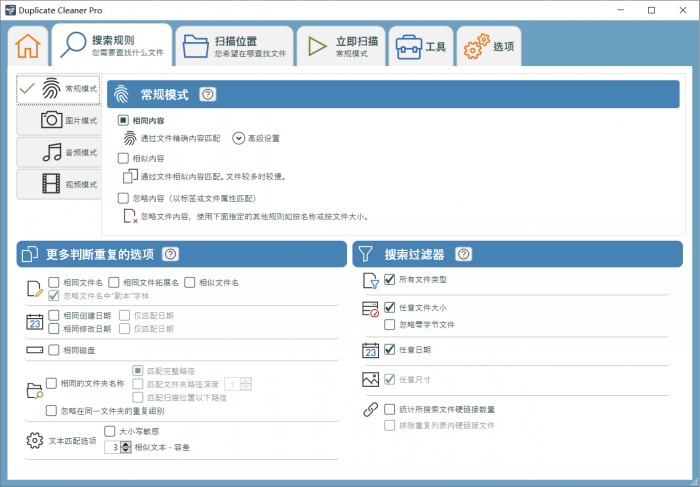Check 相同文件拓展名 option
The width and height of the screenshot is (700, 487).
[x=113, y=282]
